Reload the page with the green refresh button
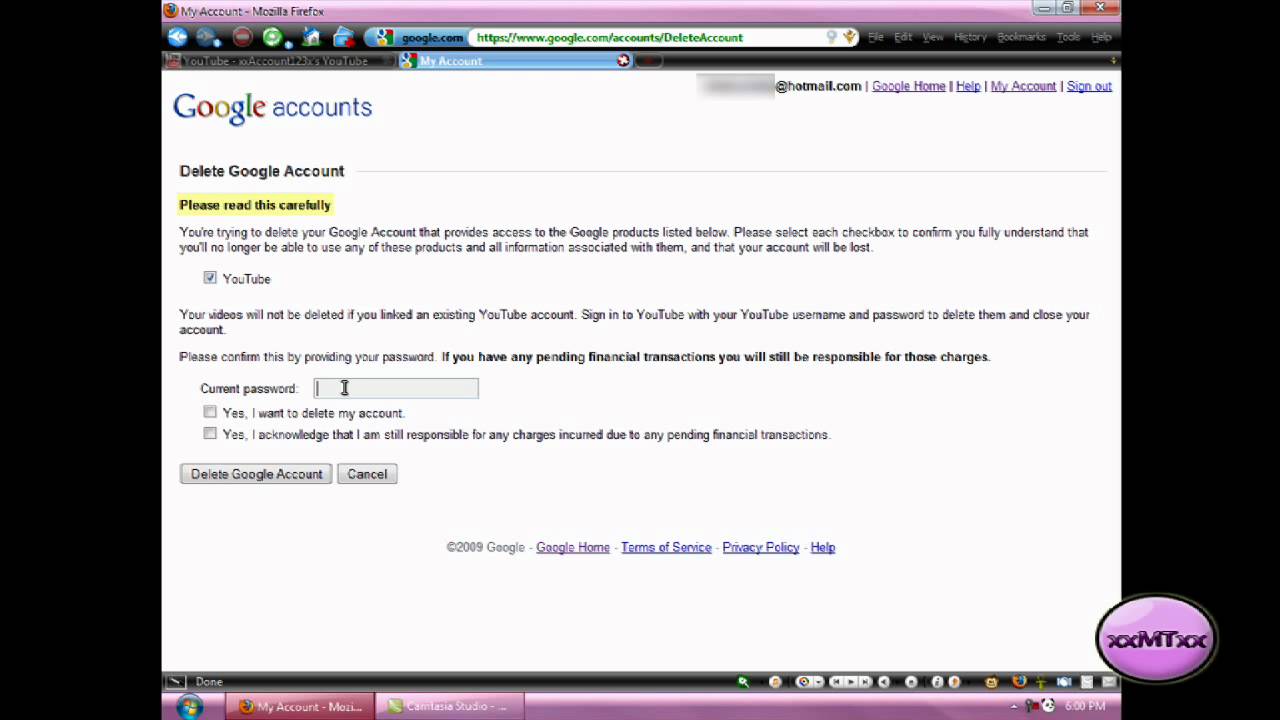1280x720 pixels. (273, 37)
